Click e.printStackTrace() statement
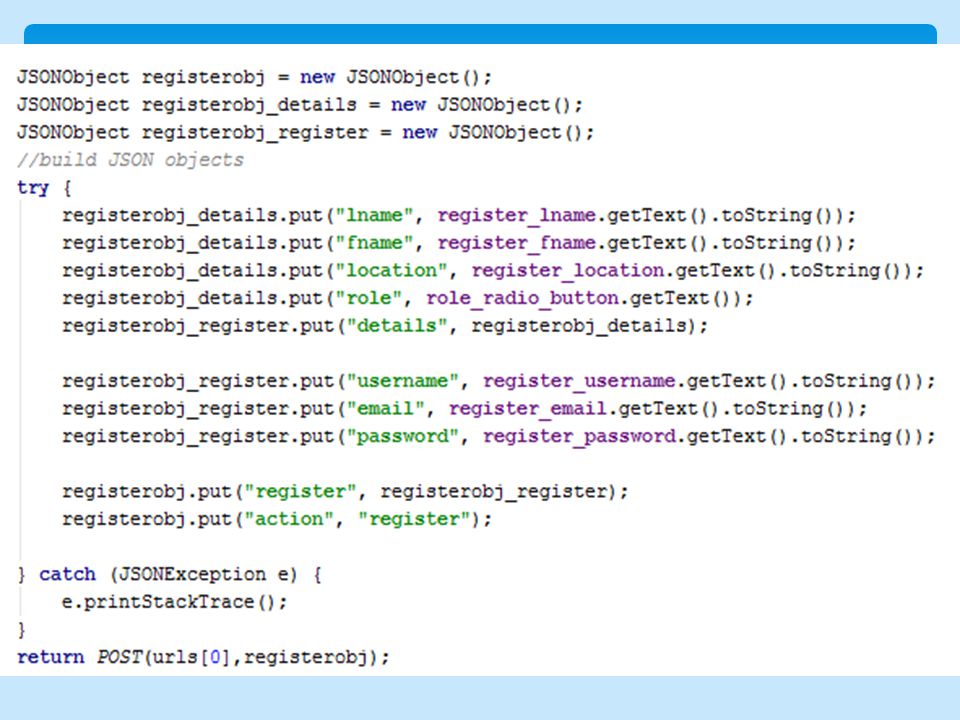Viewport: 960px width, 720px height. point(174,602)
